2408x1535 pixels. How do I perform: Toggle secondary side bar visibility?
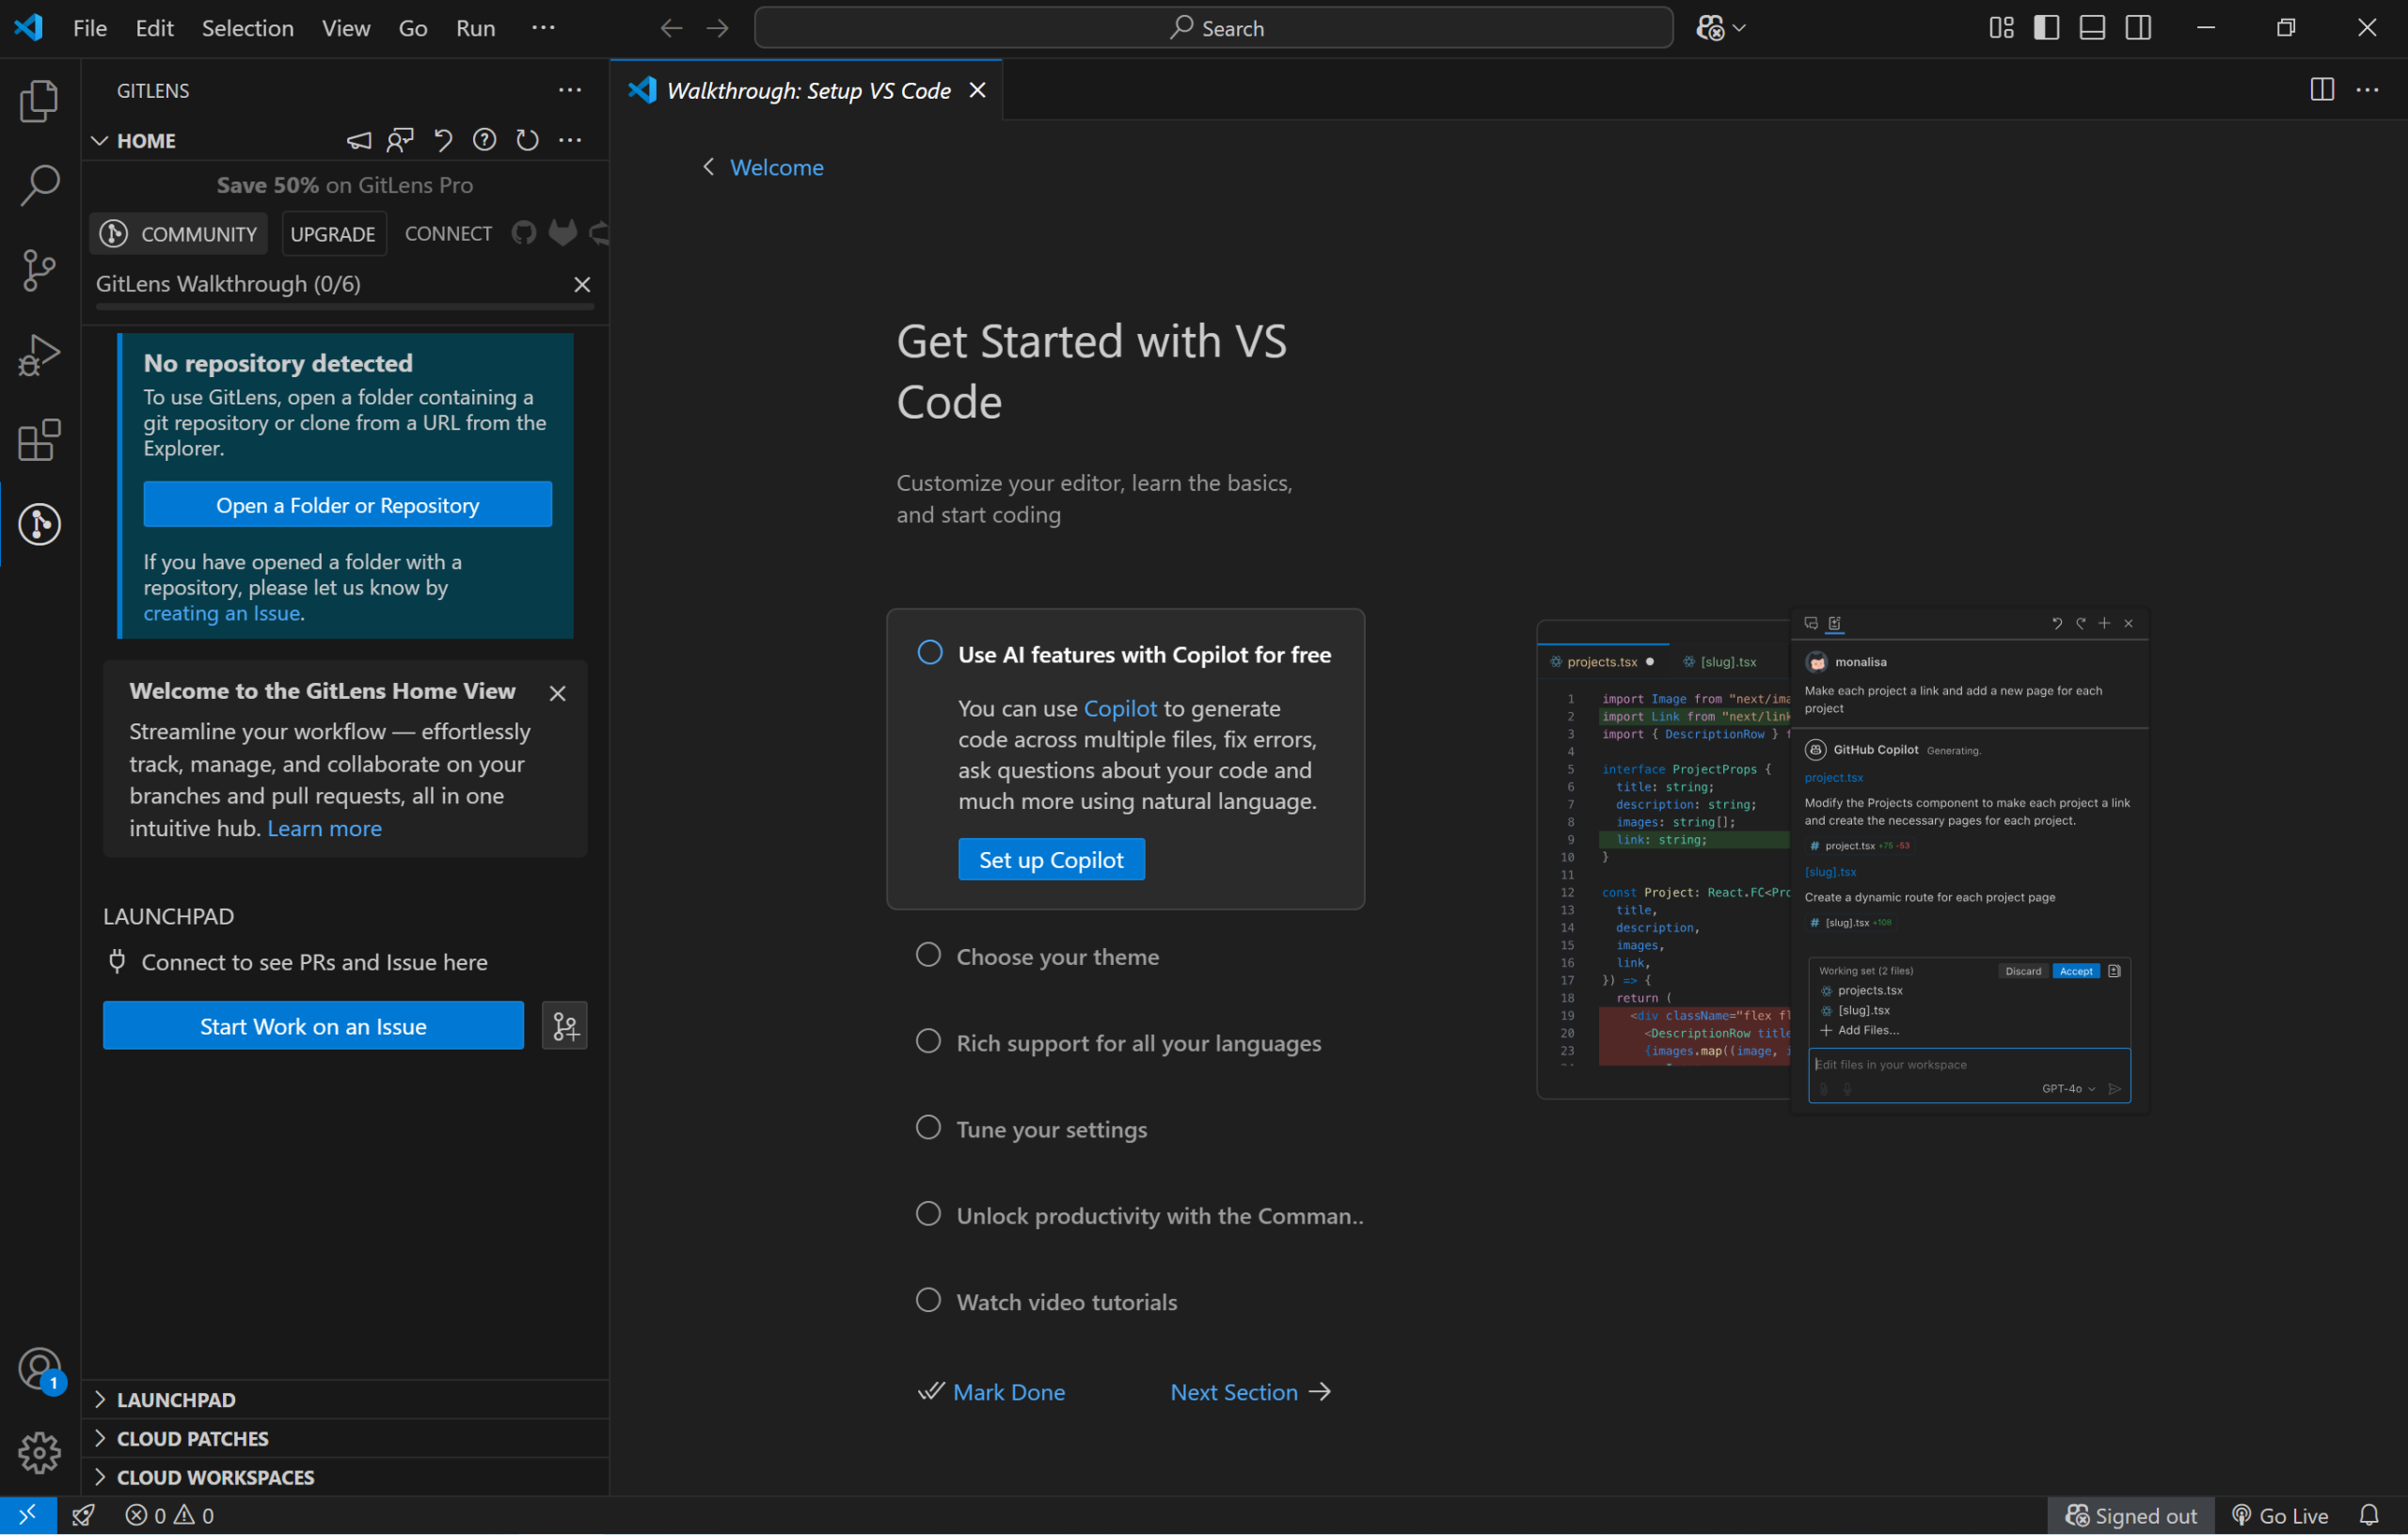point(2138,28)
